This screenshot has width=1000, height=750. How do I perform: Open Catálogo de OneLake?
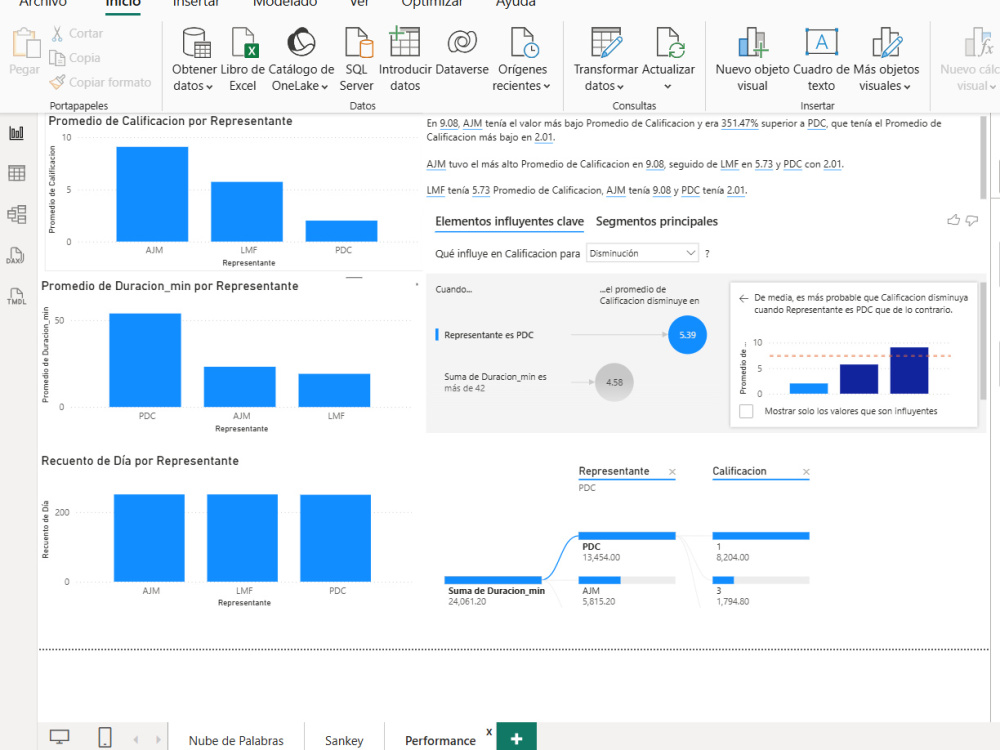tap(301, 59)
